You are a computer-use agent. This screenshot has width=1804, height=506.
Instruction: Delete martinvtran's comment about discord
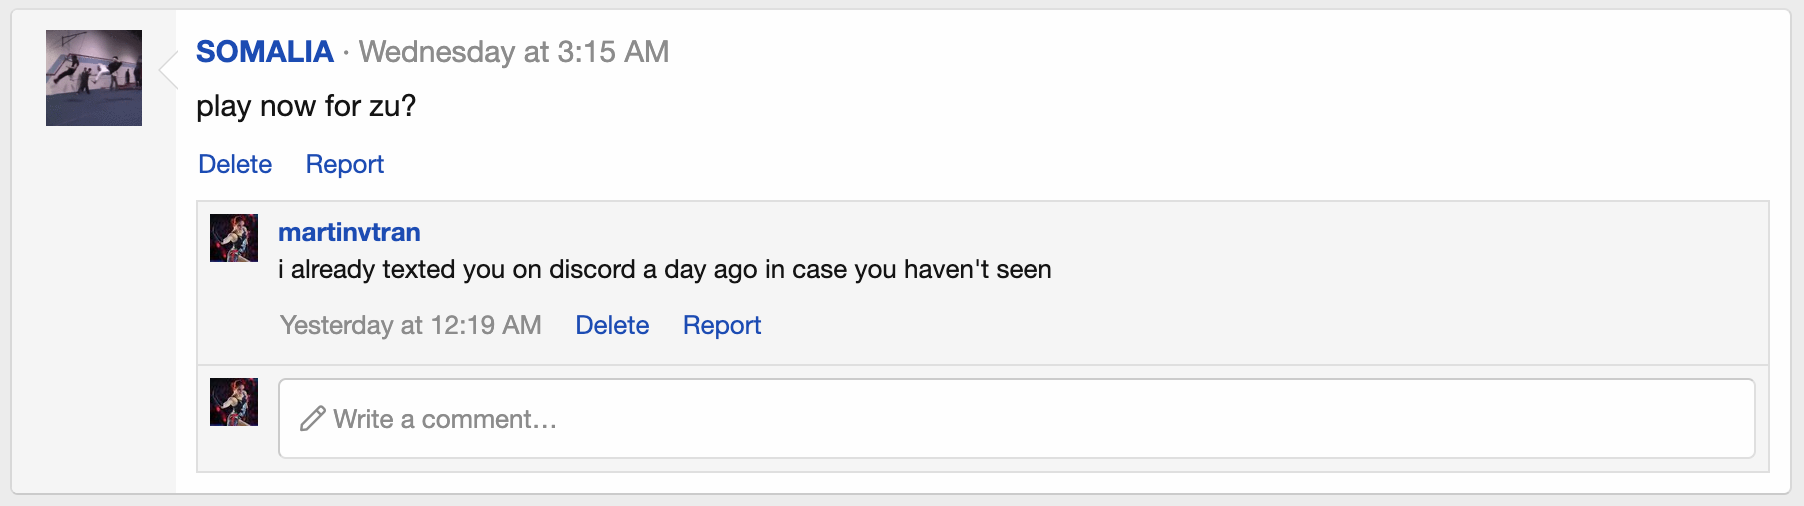tap(612, 325)
